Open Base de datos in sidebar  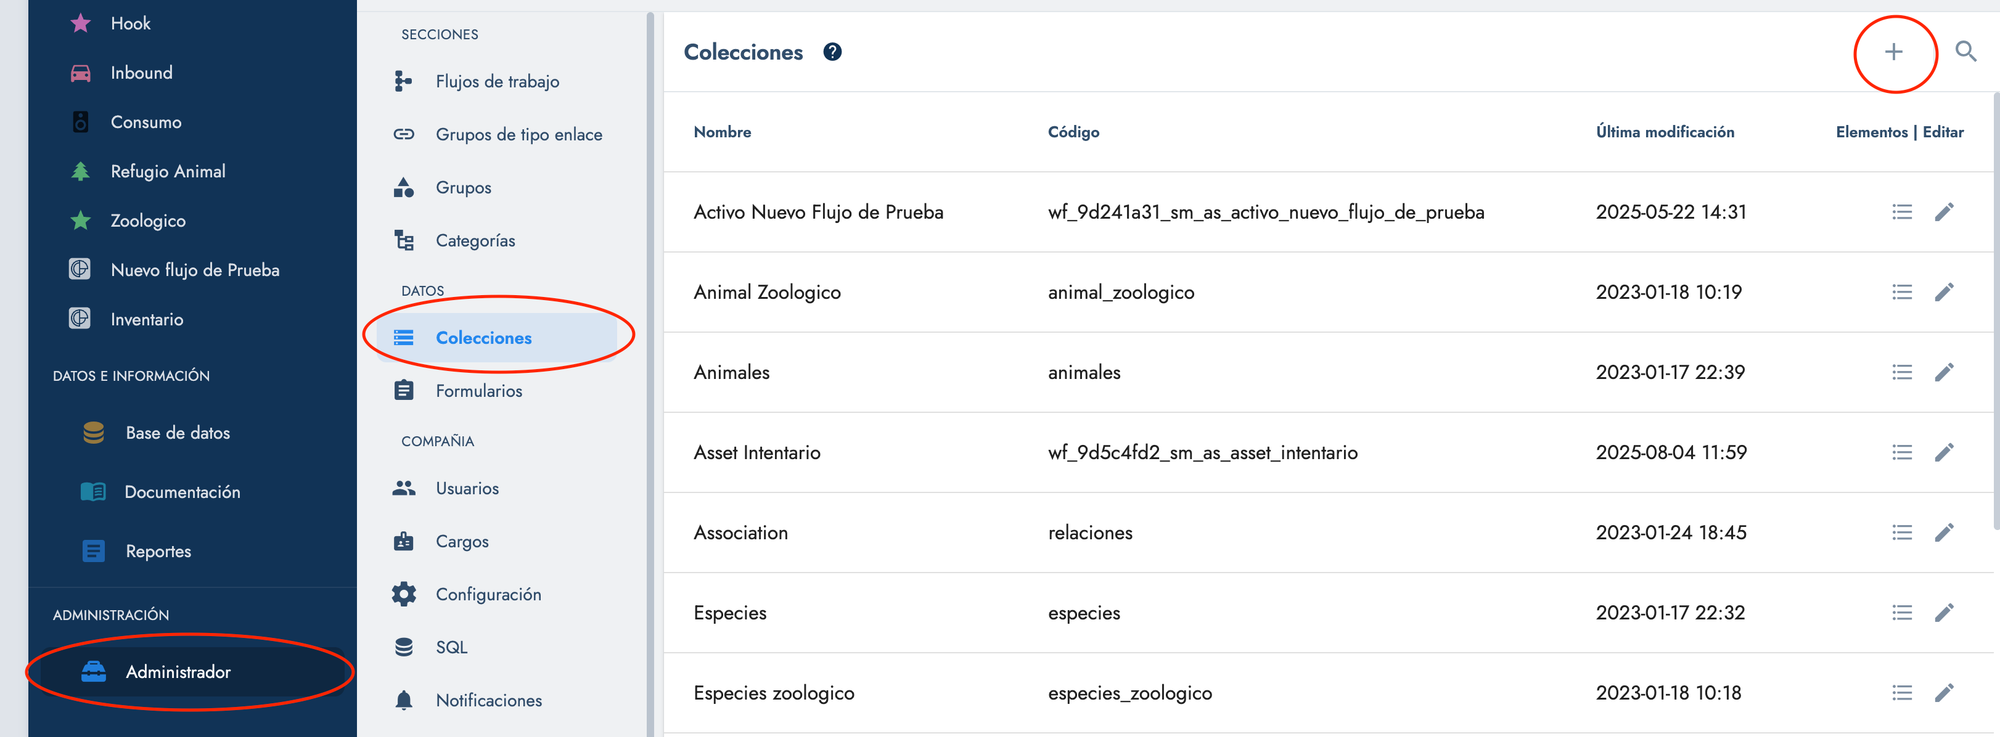[177, 433]
